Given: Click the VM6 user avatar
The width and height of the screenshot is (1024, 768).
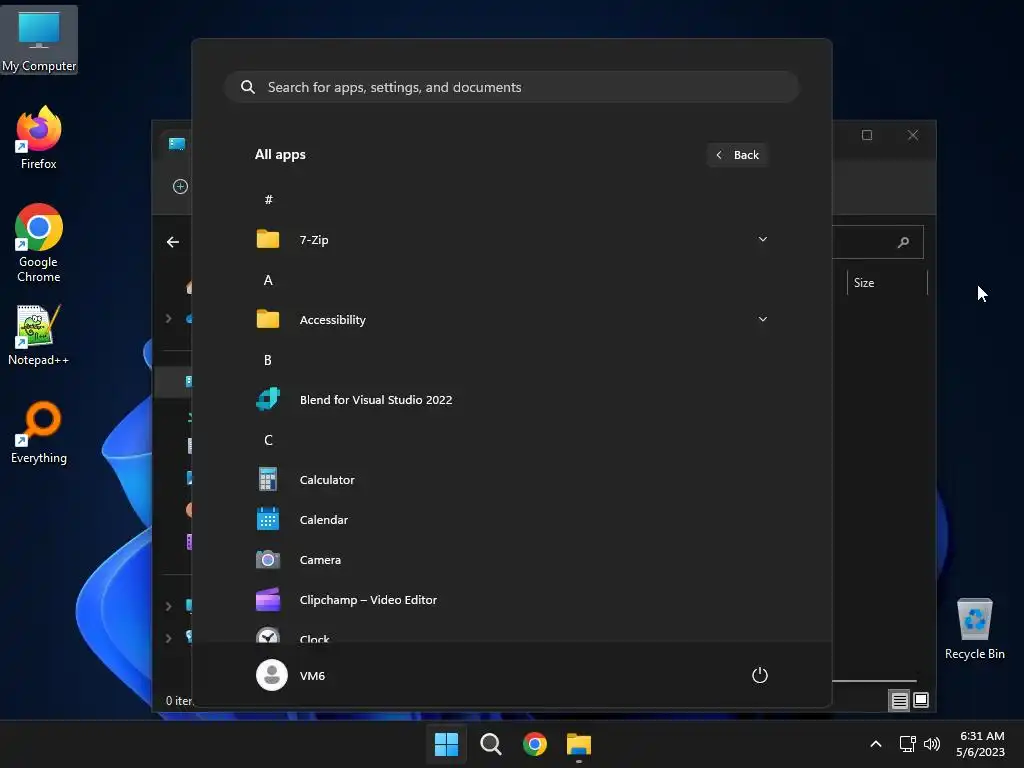Looking at the screenshot, I should click(x=272, y=675).
